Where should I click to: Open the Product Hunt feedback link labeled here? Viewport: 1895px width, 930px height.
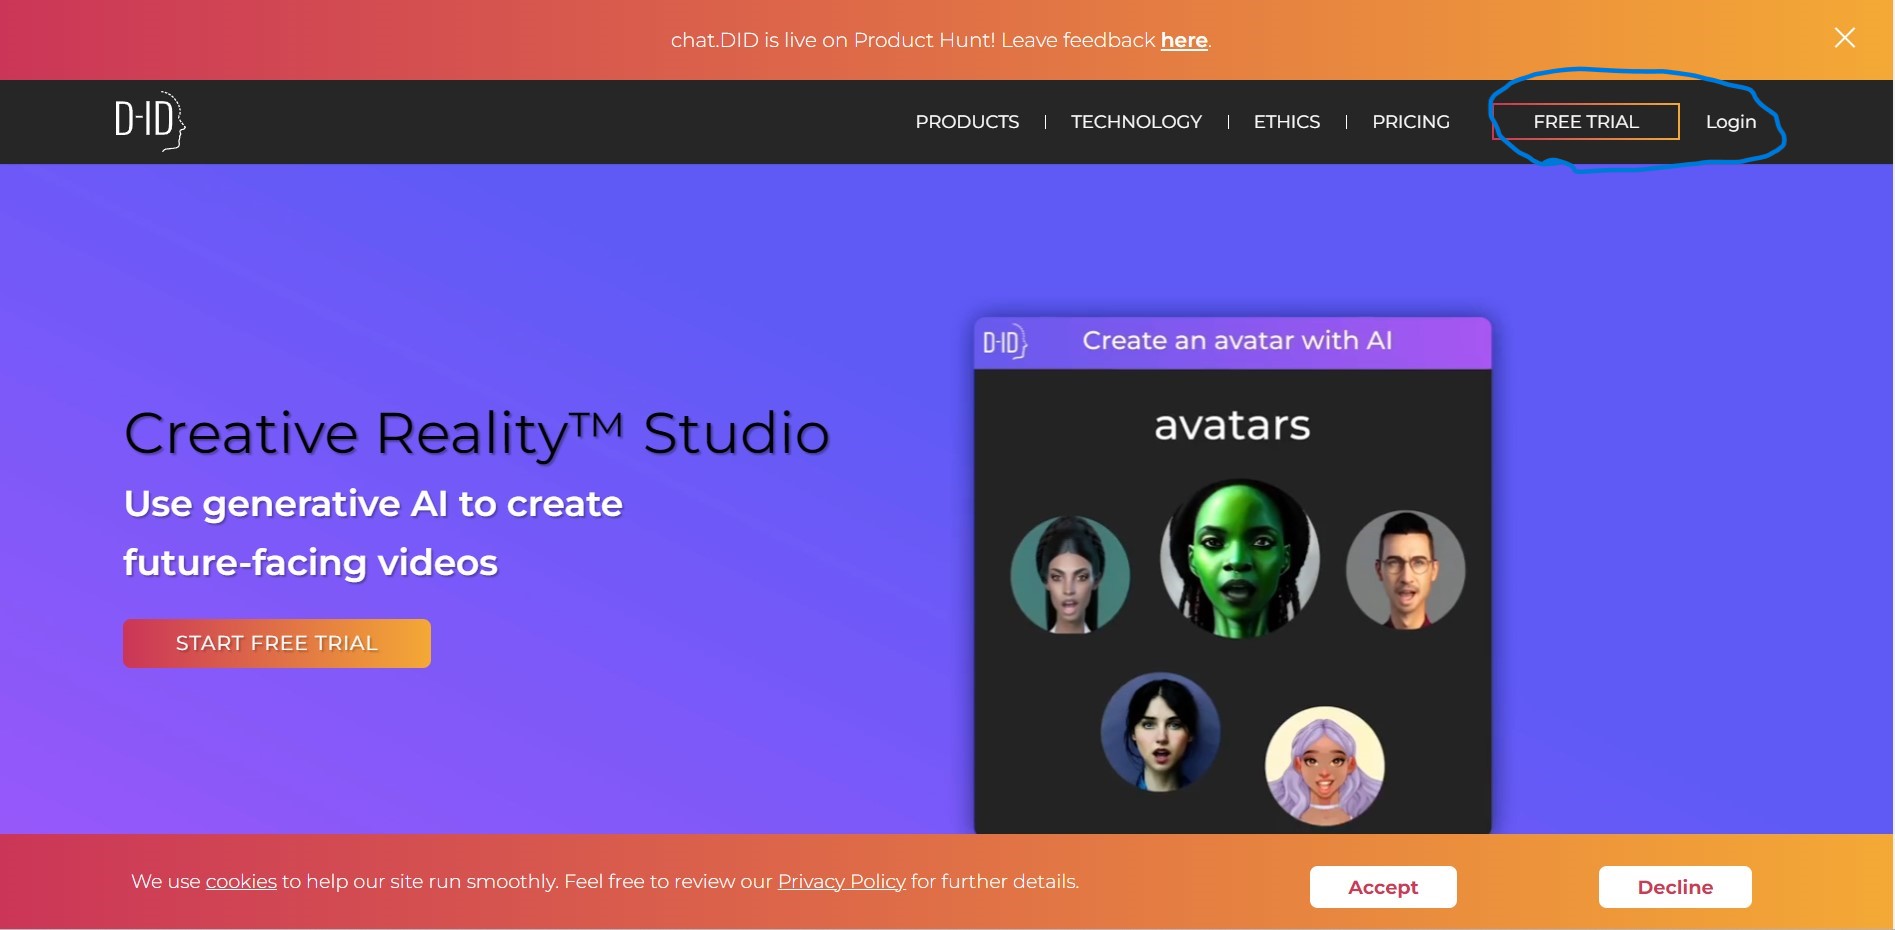click(x=1183, y=40)
